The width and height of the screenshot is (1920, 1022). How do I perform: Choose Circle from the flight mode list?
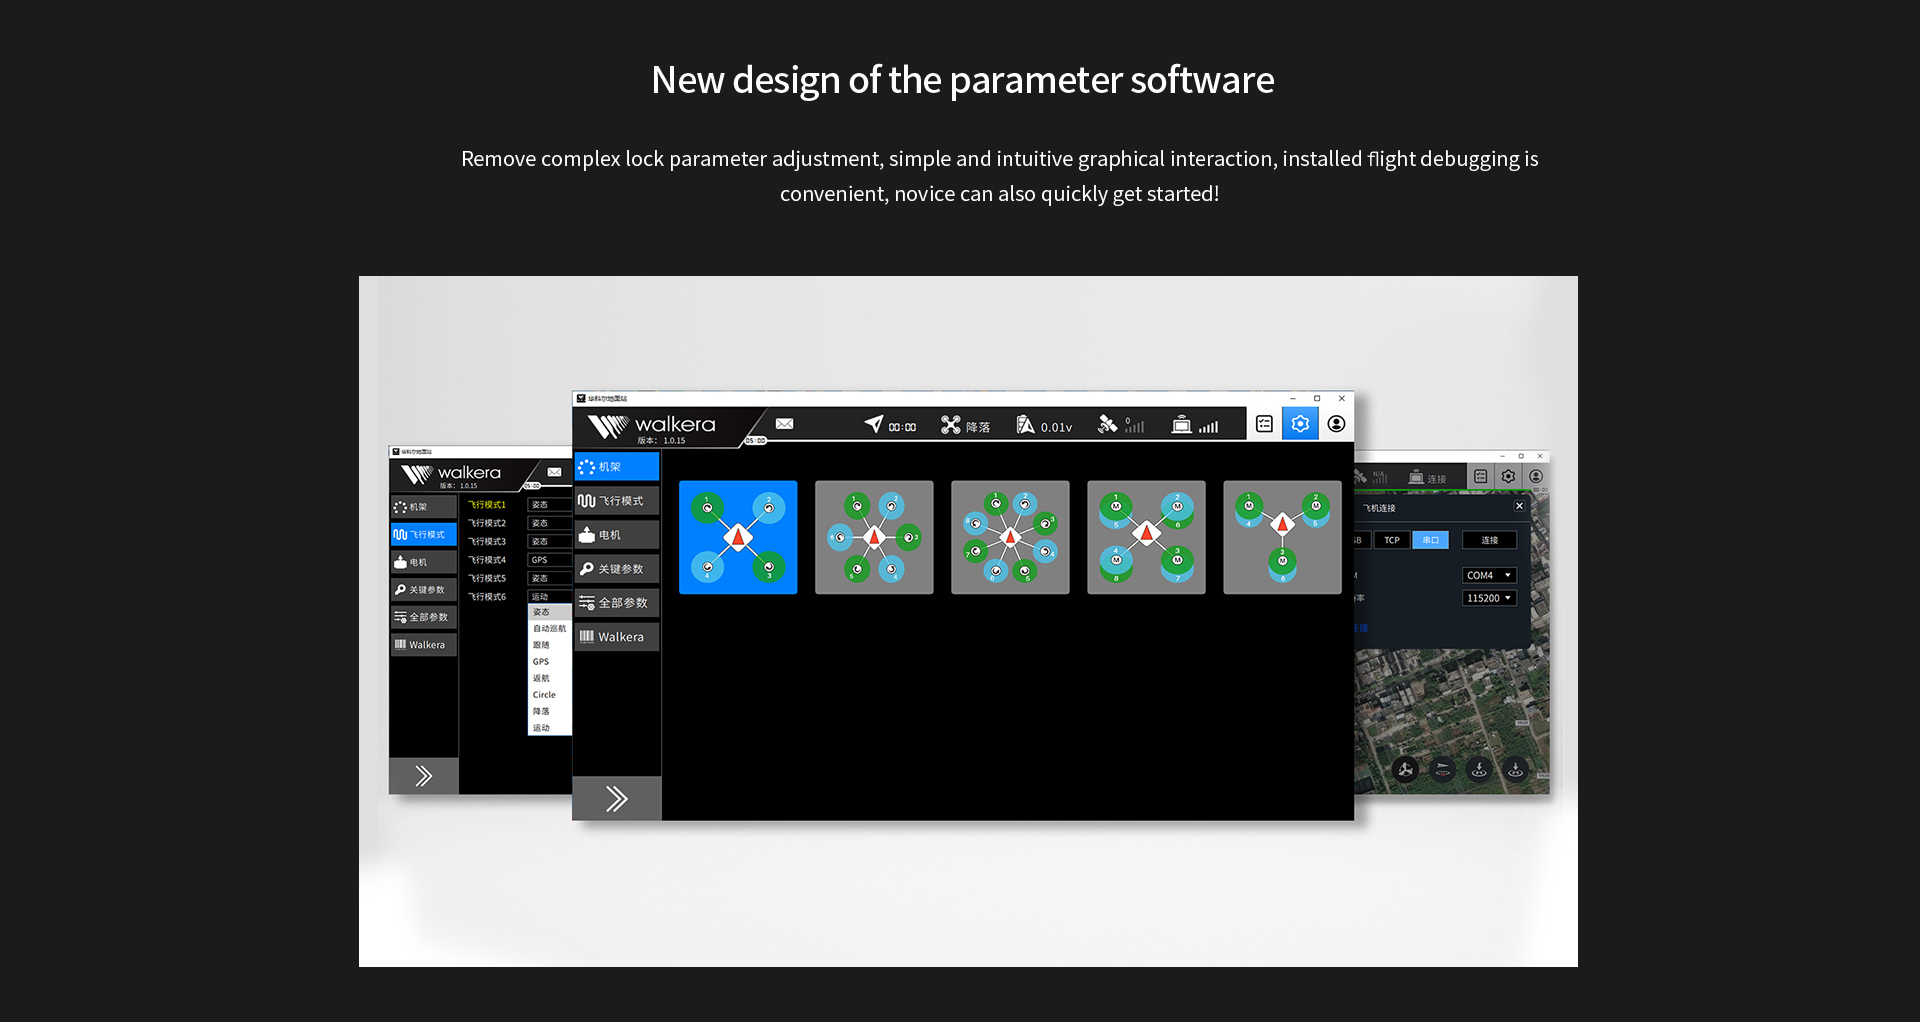pos(545,695)
